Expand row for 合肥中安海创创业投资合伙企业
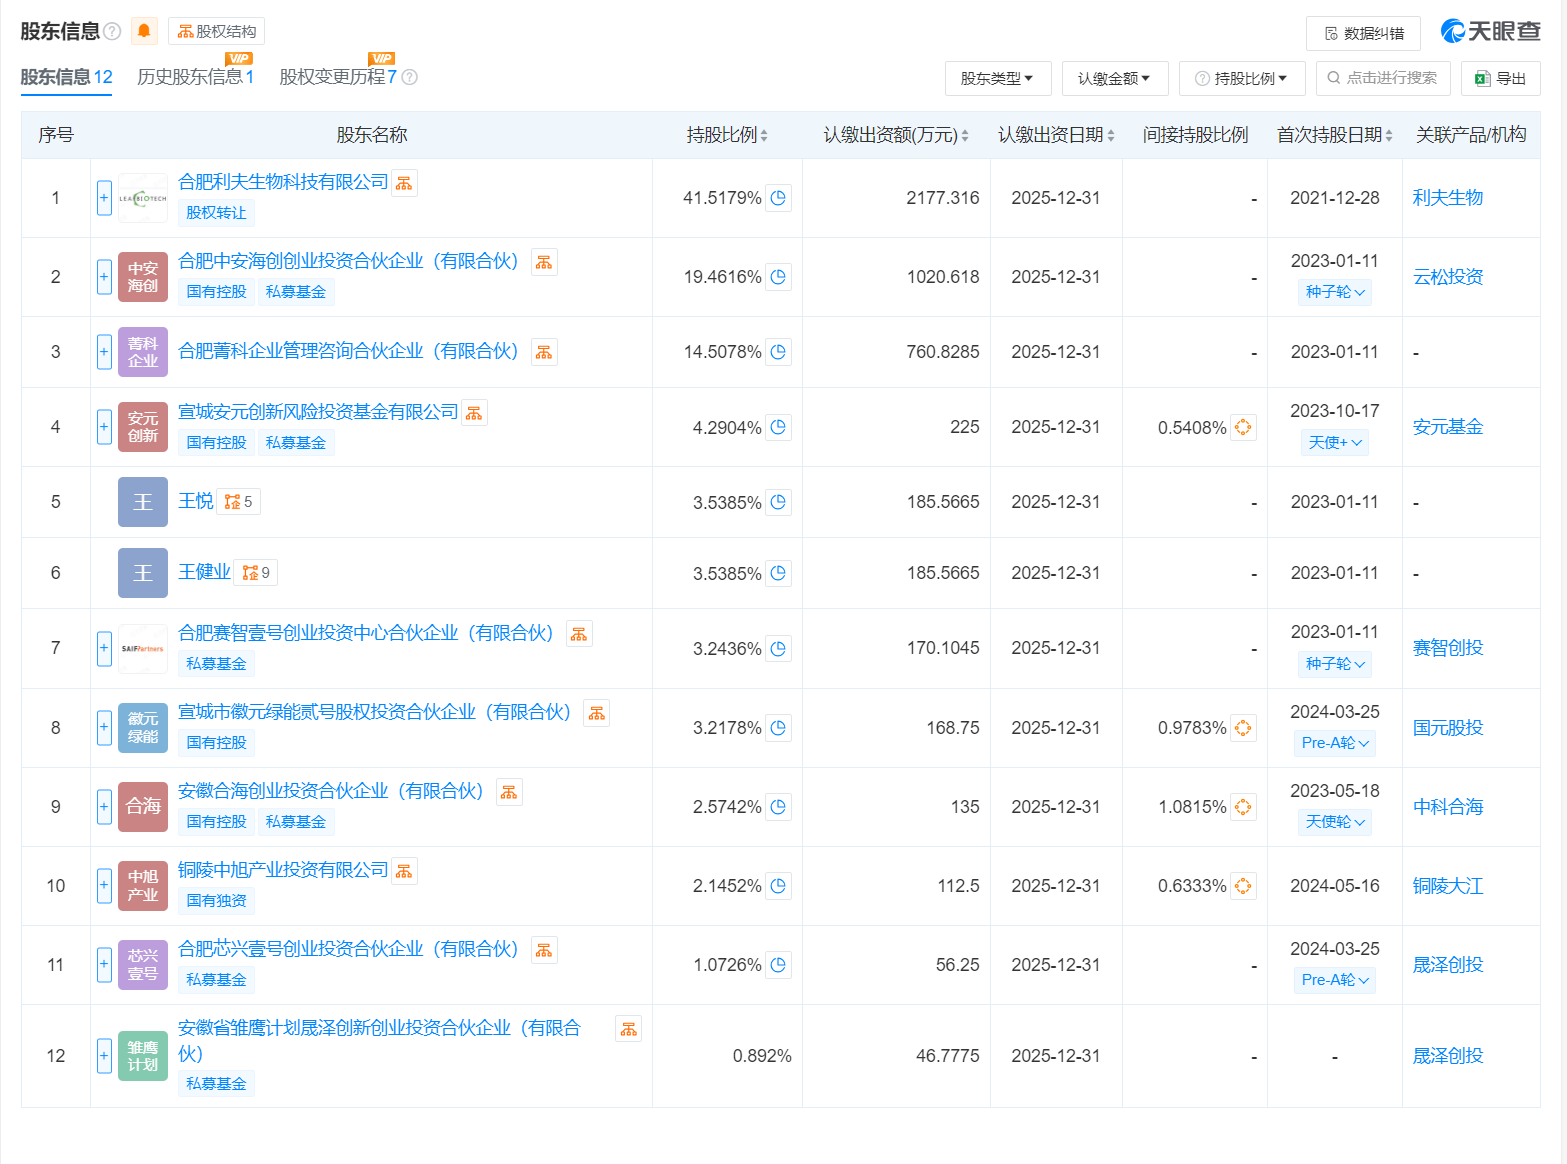 104,277
